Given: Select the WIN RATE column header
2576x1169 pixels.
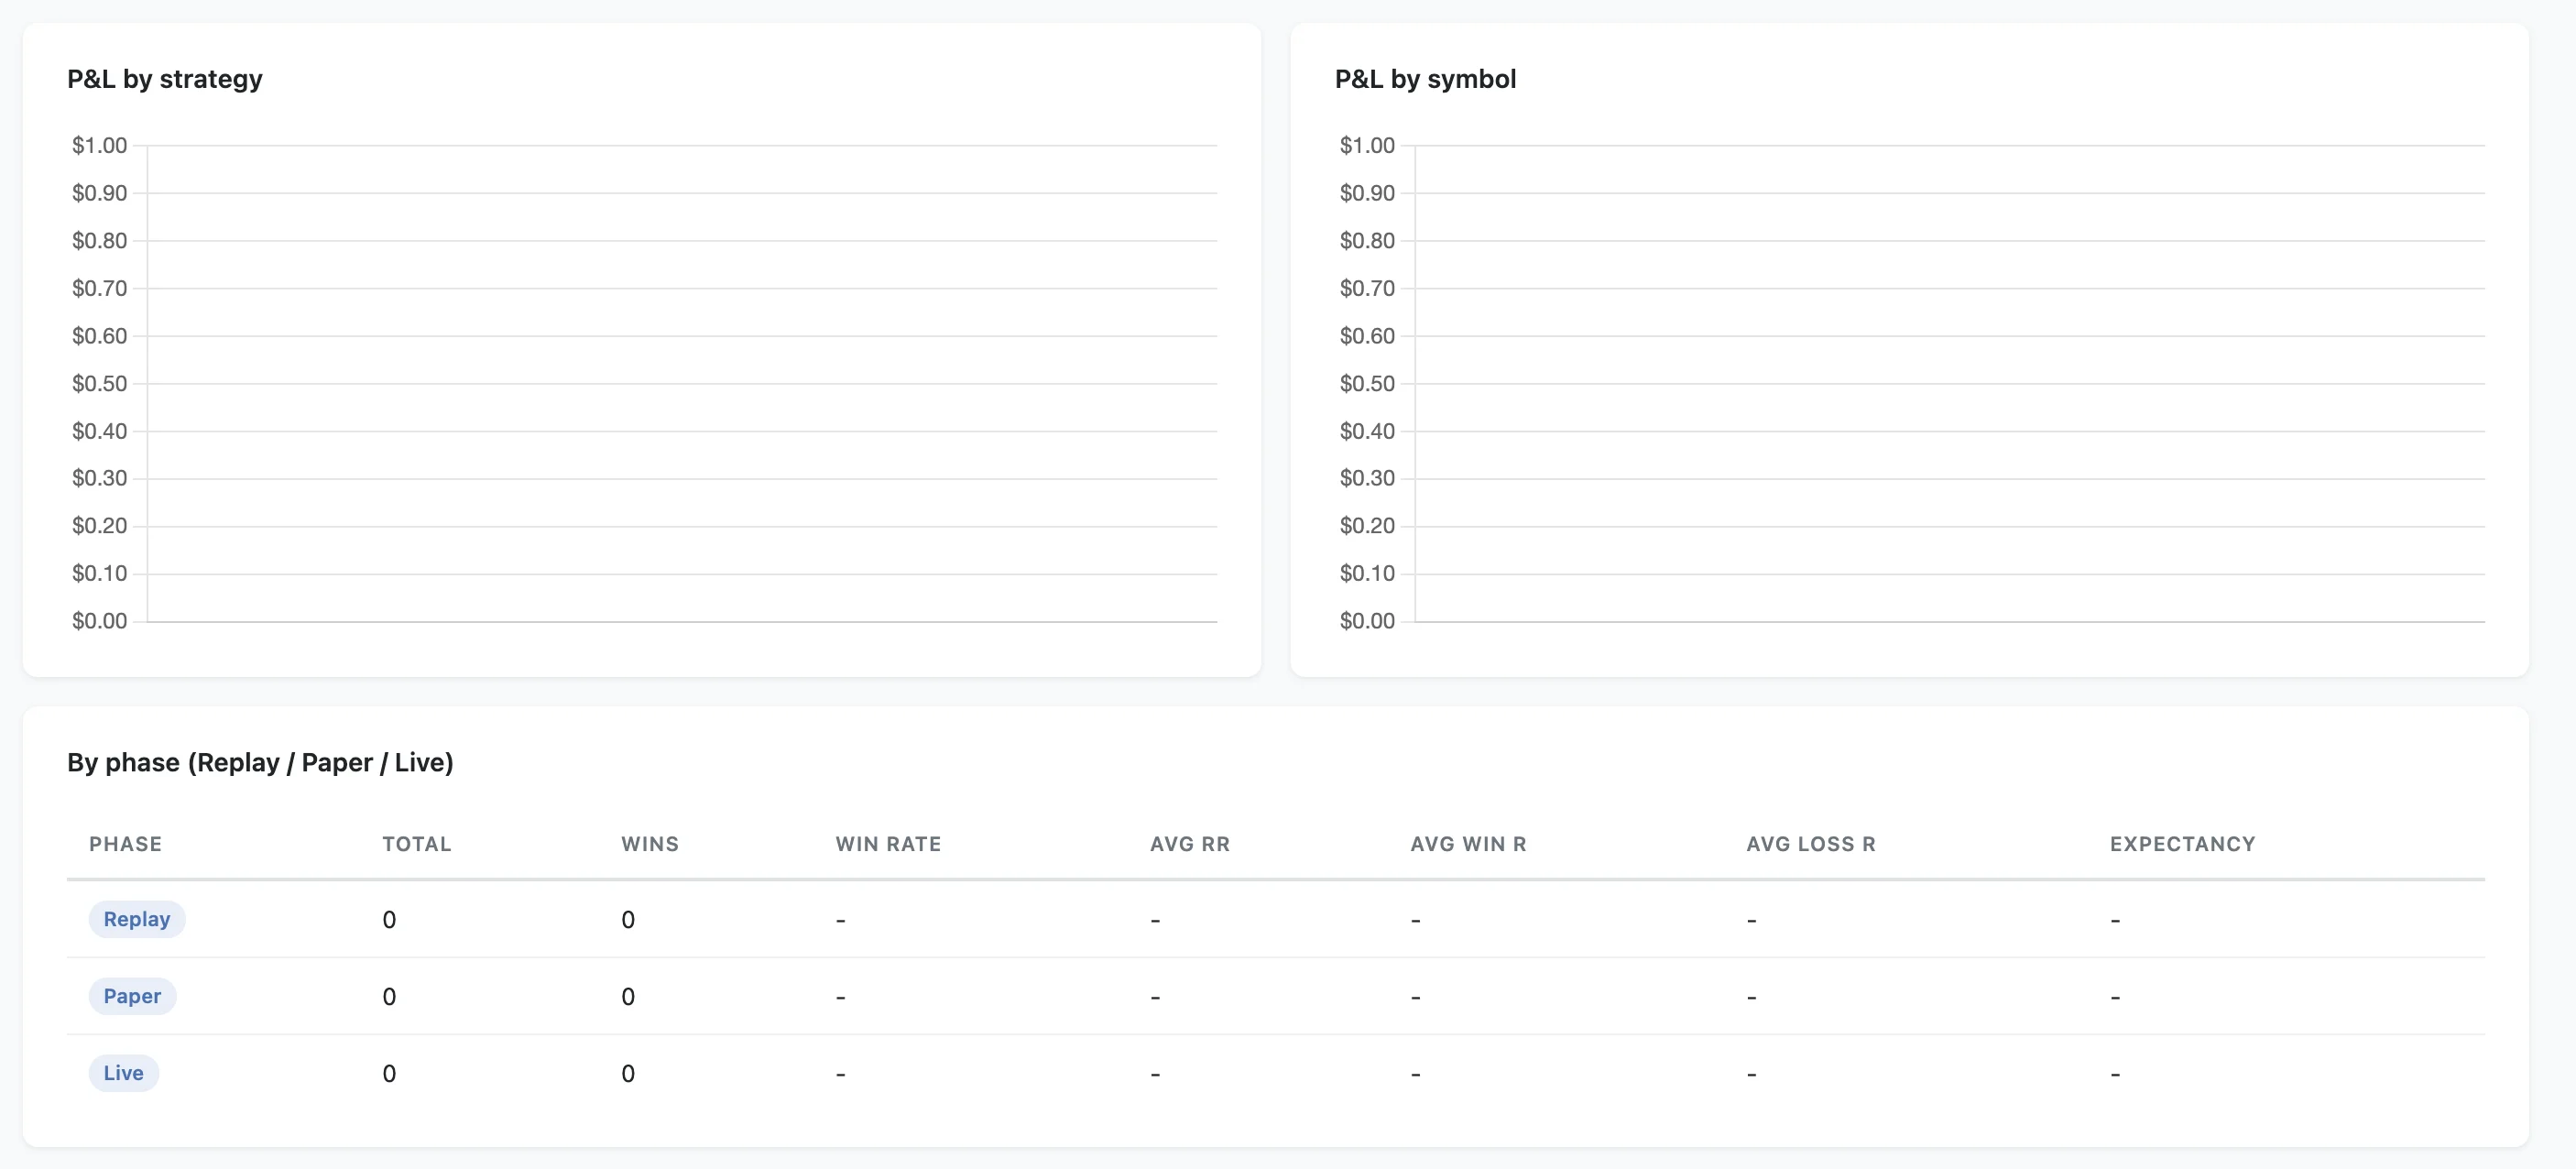Looking at the screenshot, I should coord(888,844).
